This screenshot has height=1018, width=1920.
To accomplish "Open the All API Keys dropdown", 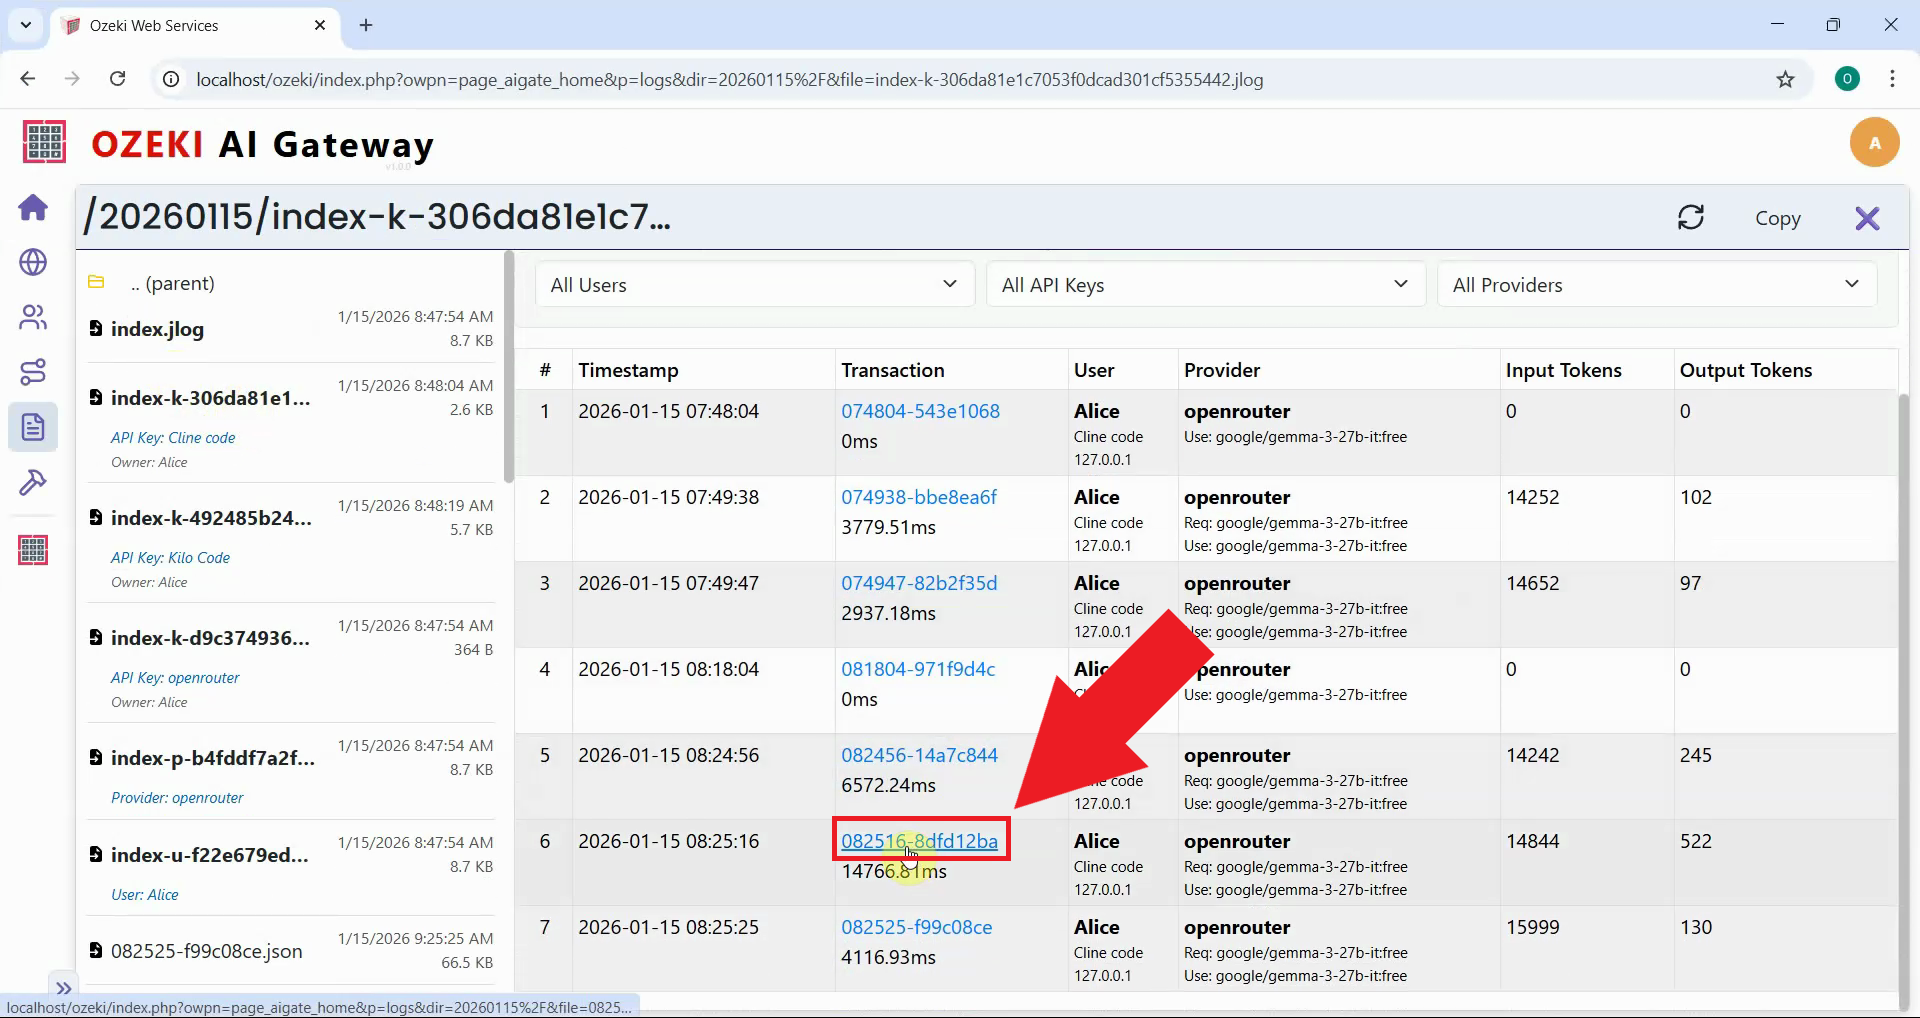I will click(x=1204, y=285).
